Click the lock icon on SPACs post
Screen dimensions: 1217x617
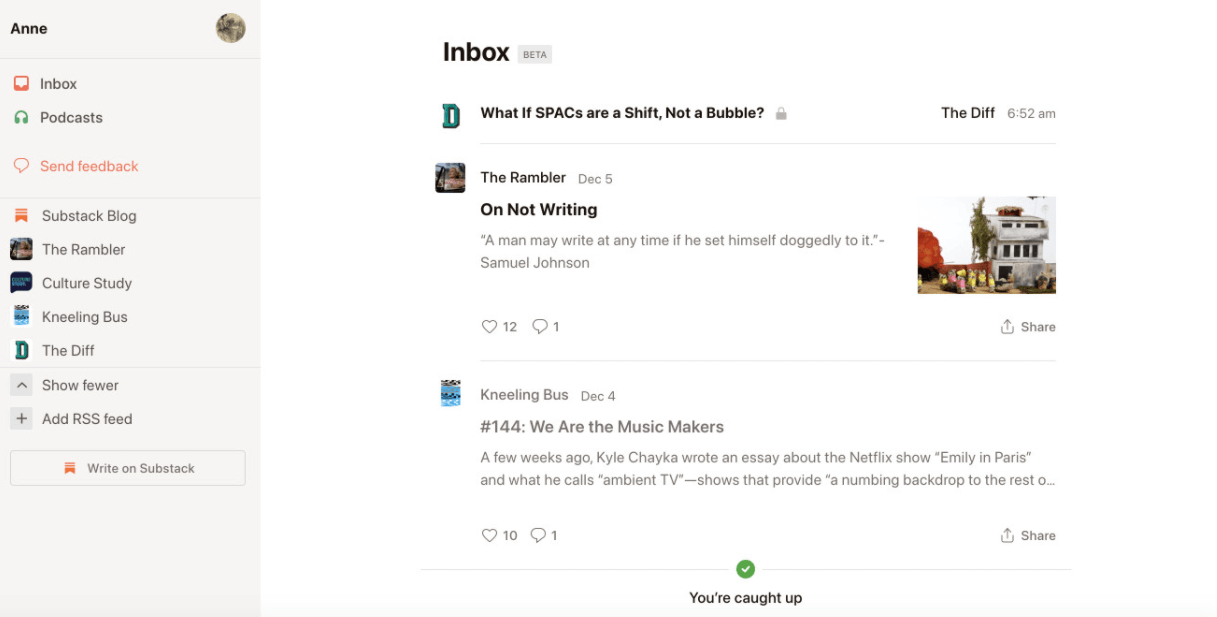(x=781, y=113)
